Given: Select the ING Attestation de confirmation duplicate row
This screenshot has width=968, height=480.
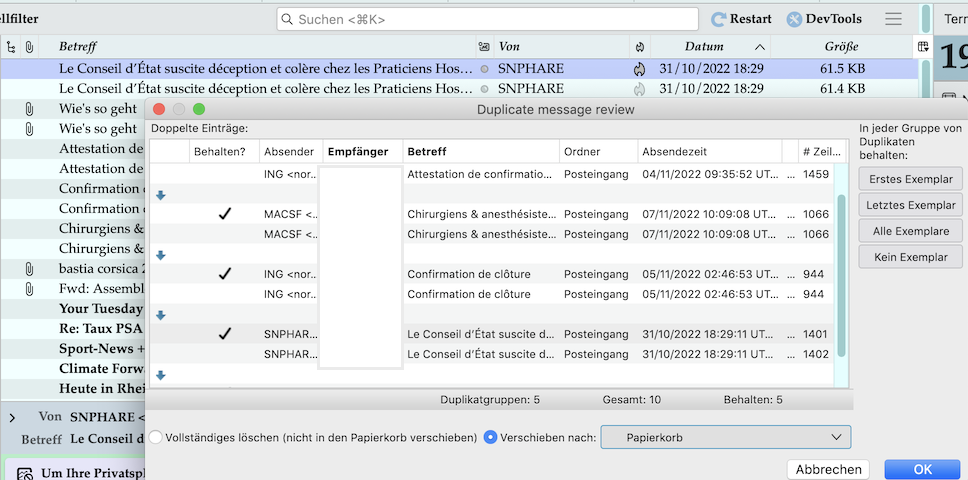Looking at the screenshot, I should coord(491,175).
